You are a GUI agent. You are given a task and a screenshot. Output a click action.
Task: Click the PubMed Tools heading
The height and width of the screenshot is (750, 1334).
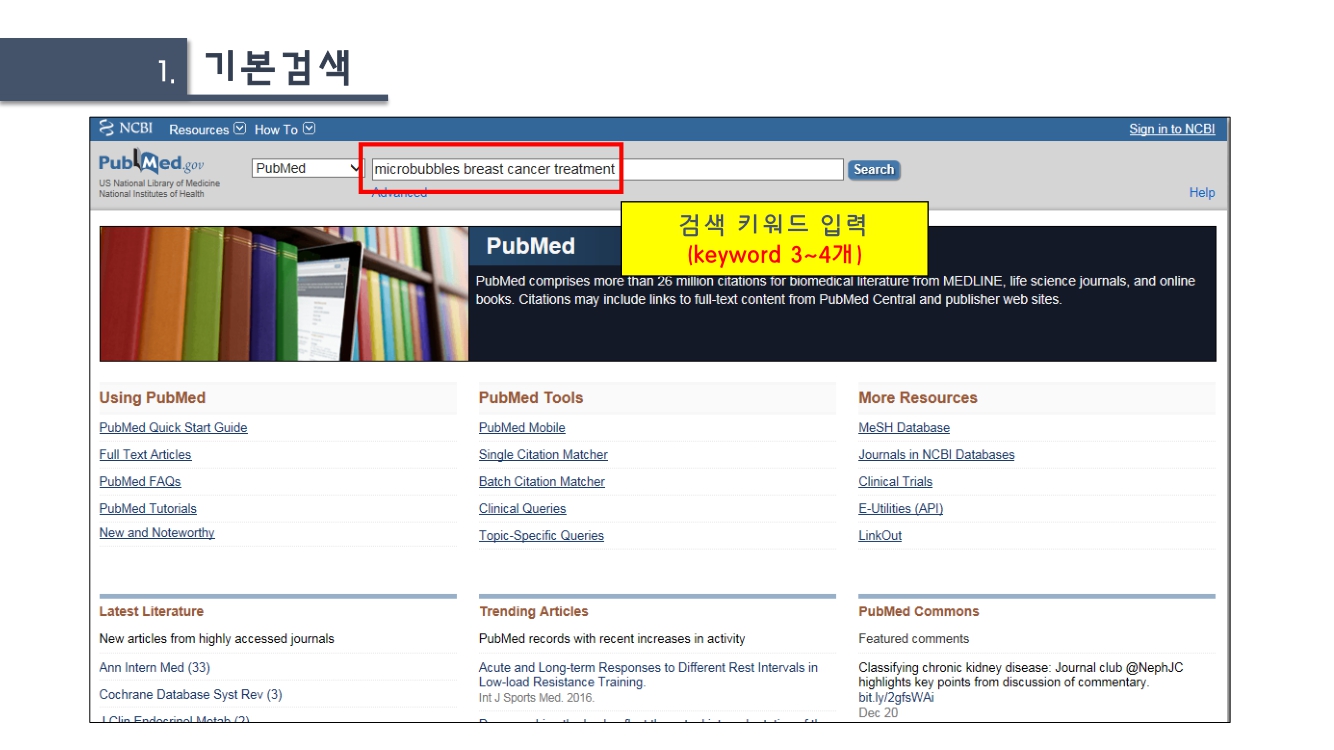[x=531, y=398]
